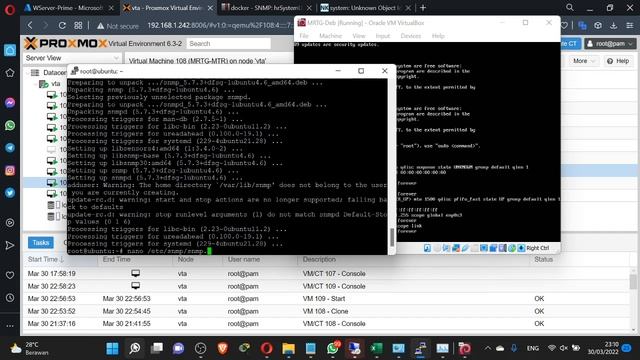This screenshot has width=640, height=360.
Task: Open Instagram in the Opera sidebar
Action: click(10, 170)
